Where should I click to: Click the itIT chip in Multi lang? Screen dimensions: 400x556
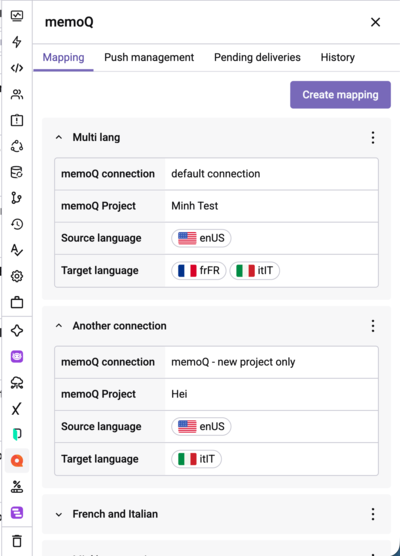pyautogui.click(x=255, y=271)
